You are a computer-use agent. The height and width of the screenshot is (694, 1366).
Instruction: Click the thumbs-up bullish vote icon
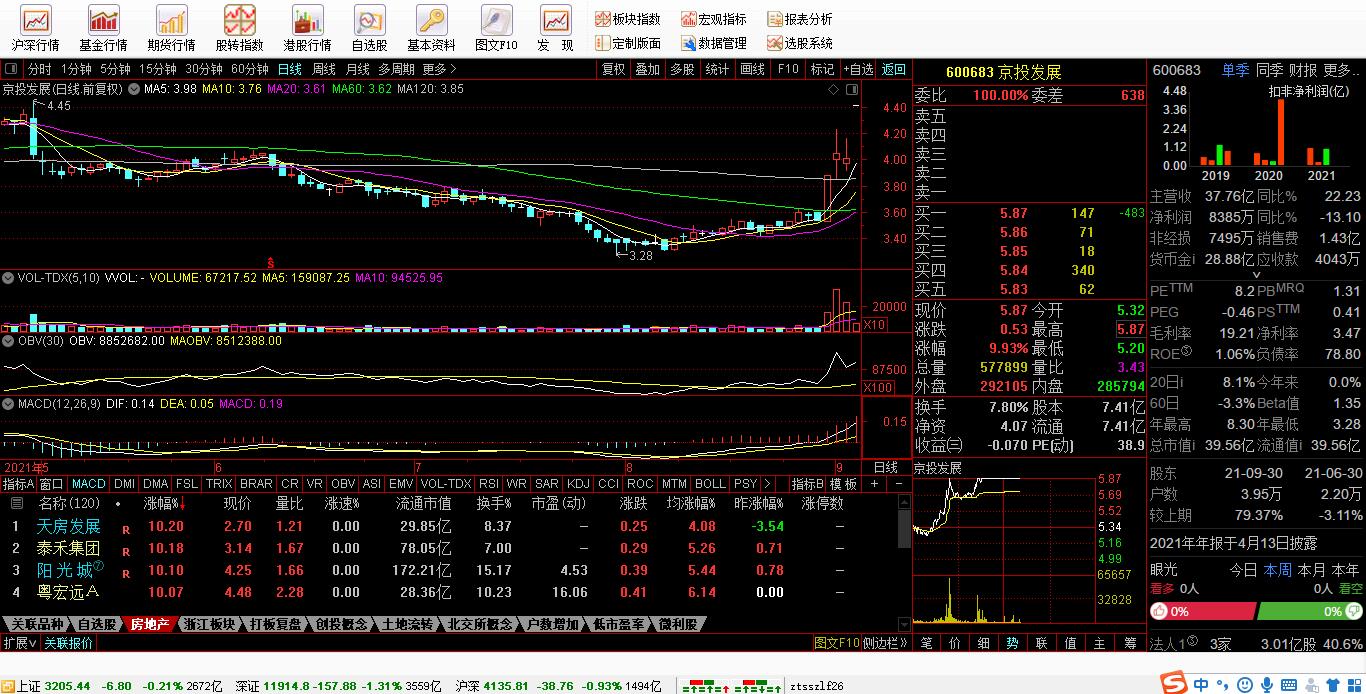coord(1160,611)
